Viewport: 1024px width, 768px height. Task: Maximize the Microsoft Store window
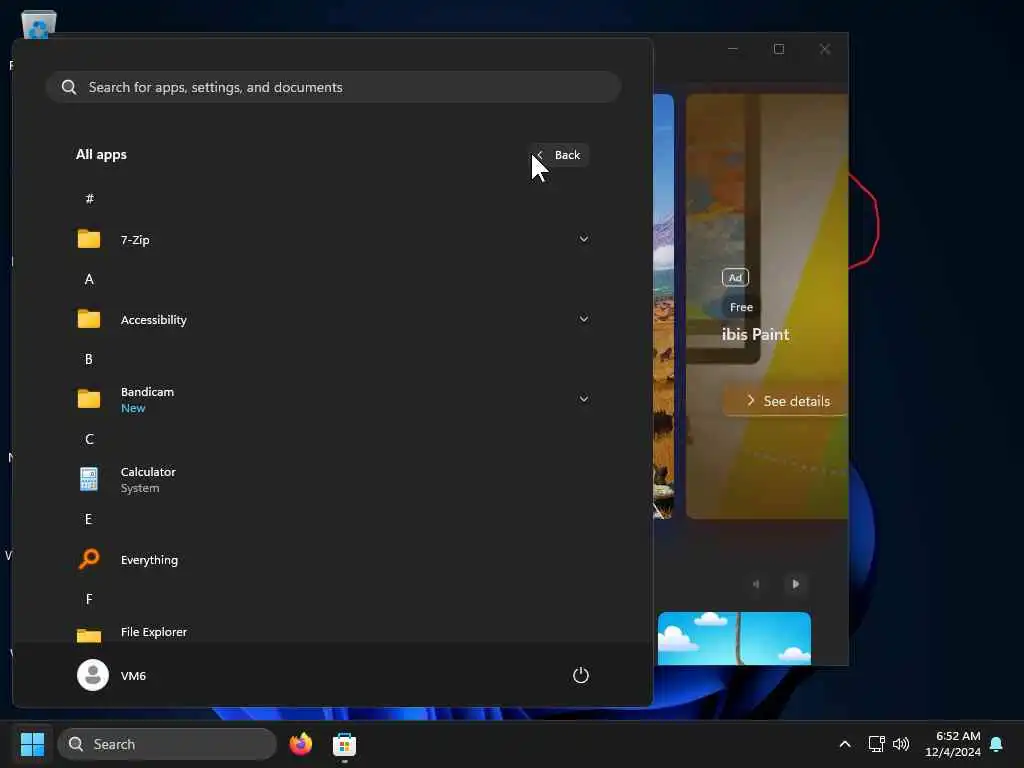778,49
